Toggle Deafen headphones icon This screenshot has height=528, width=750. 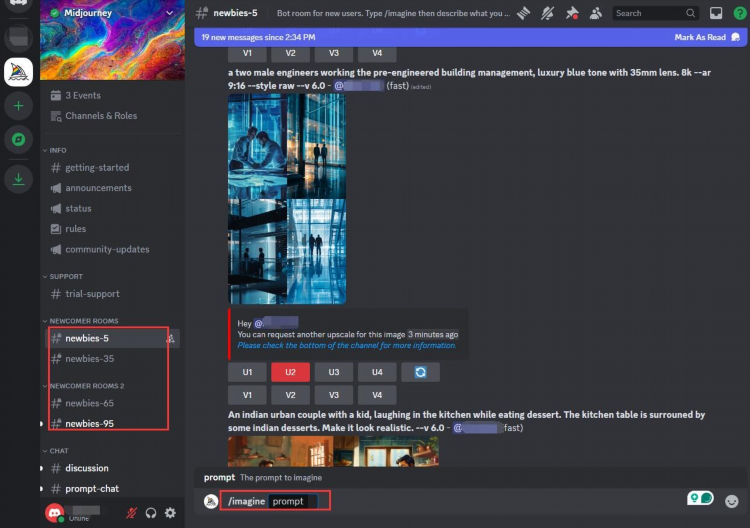tap(151, 513)
